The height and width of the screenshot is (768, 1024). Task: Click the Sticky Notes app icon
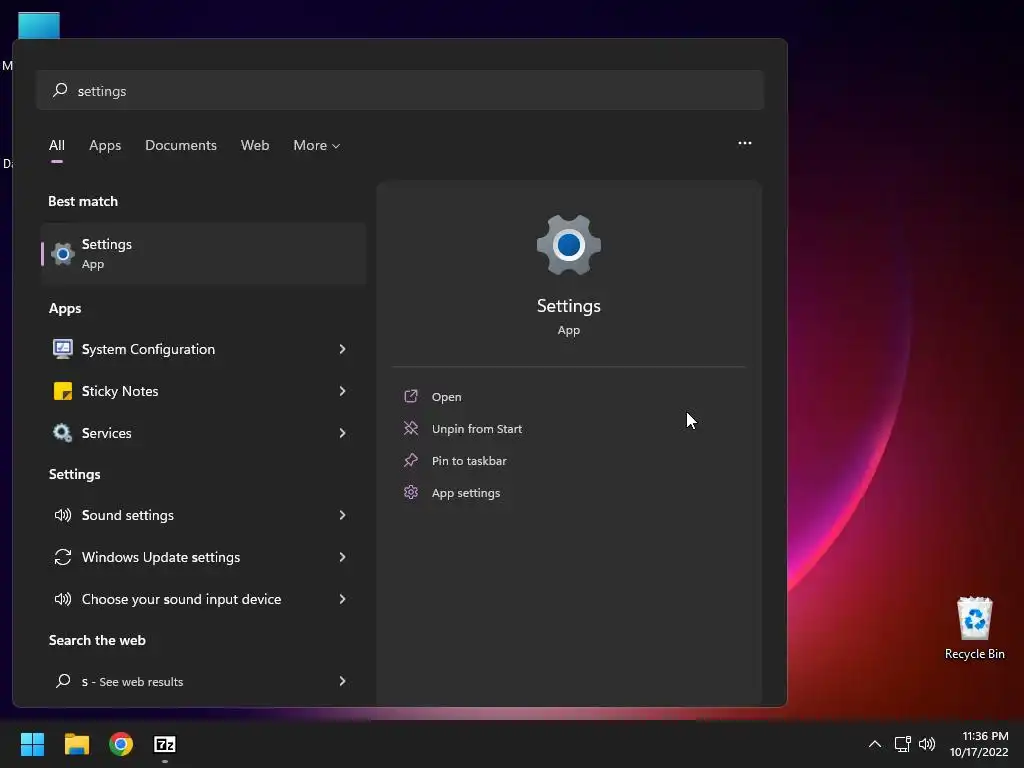coord(63,391)
